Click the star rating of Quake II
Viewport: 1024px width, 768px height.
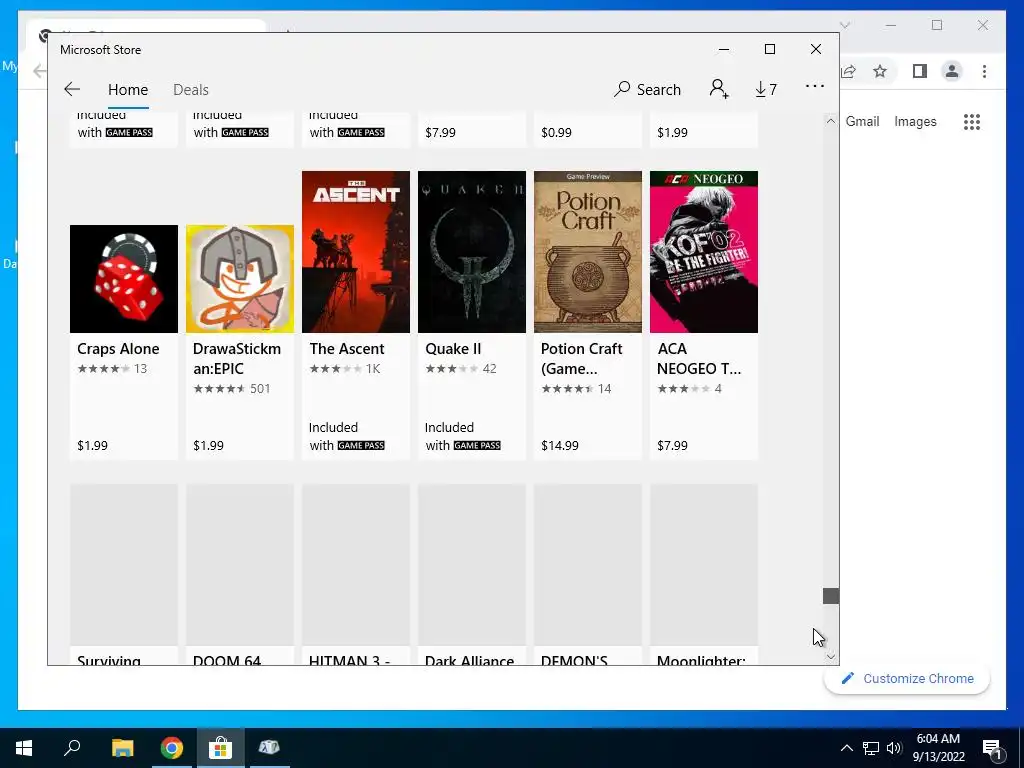[452, 368]
